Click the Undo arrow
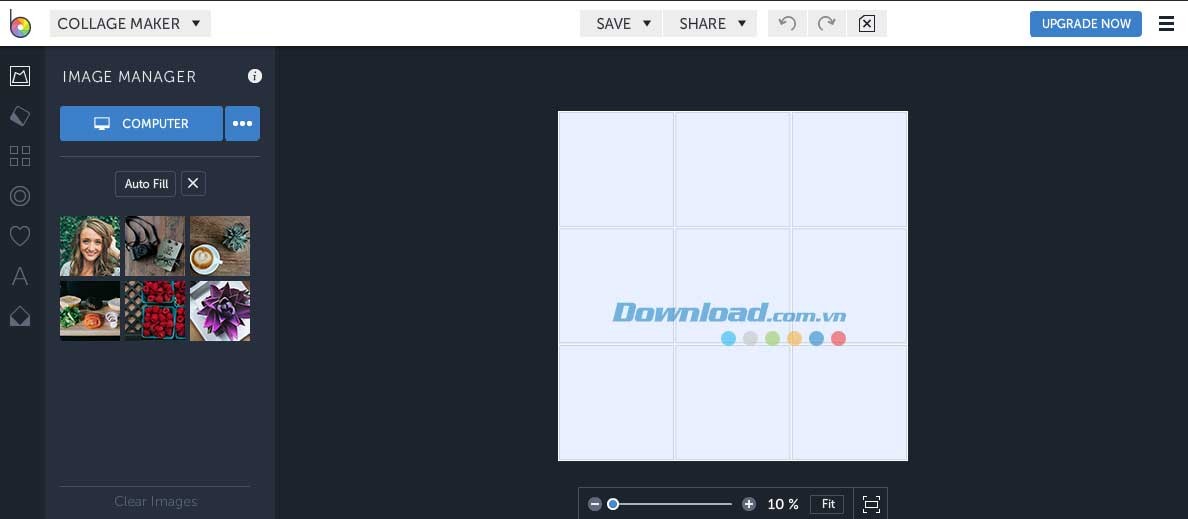This screenshot has width=1188, height=519. tap(787, 23)
